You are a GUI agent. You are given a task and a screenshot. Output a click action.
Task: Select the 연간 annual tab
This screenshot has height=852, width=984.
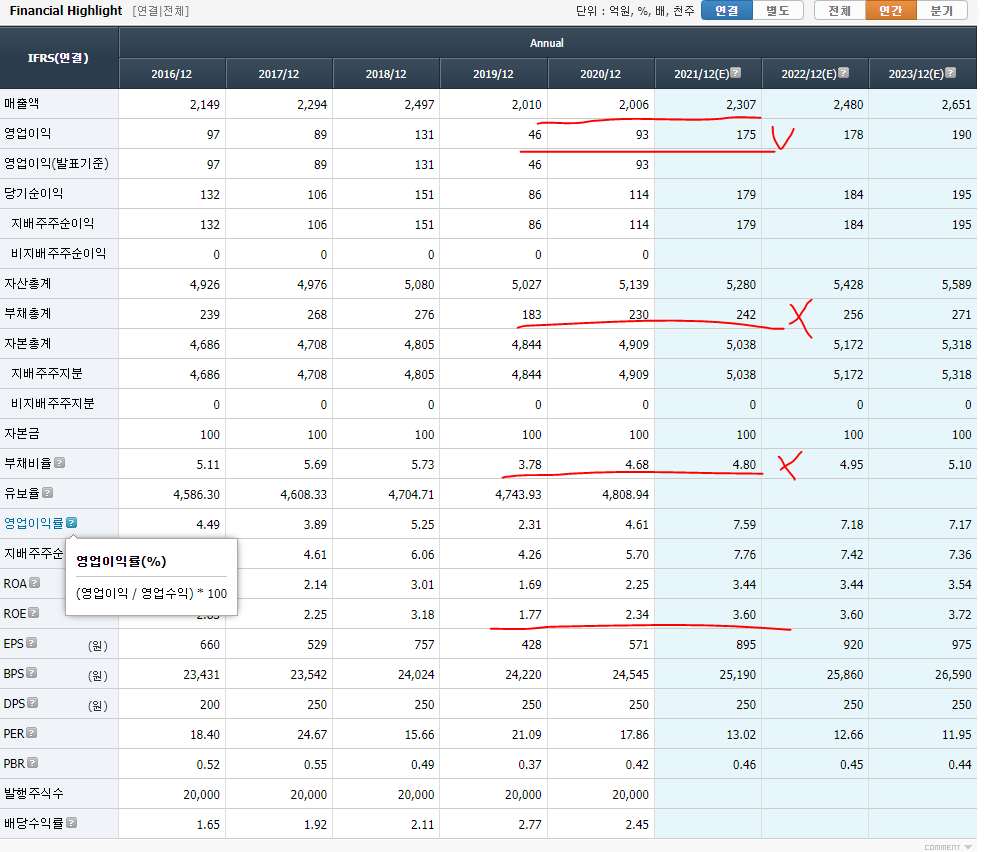[891, 11]
